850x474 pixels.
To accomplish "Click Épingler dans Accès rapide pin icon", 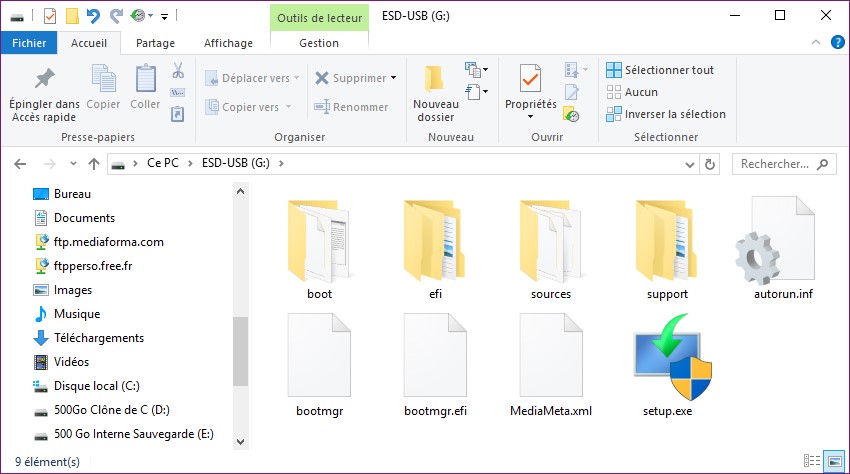I will pyautogui.click(x=44, y=80).
